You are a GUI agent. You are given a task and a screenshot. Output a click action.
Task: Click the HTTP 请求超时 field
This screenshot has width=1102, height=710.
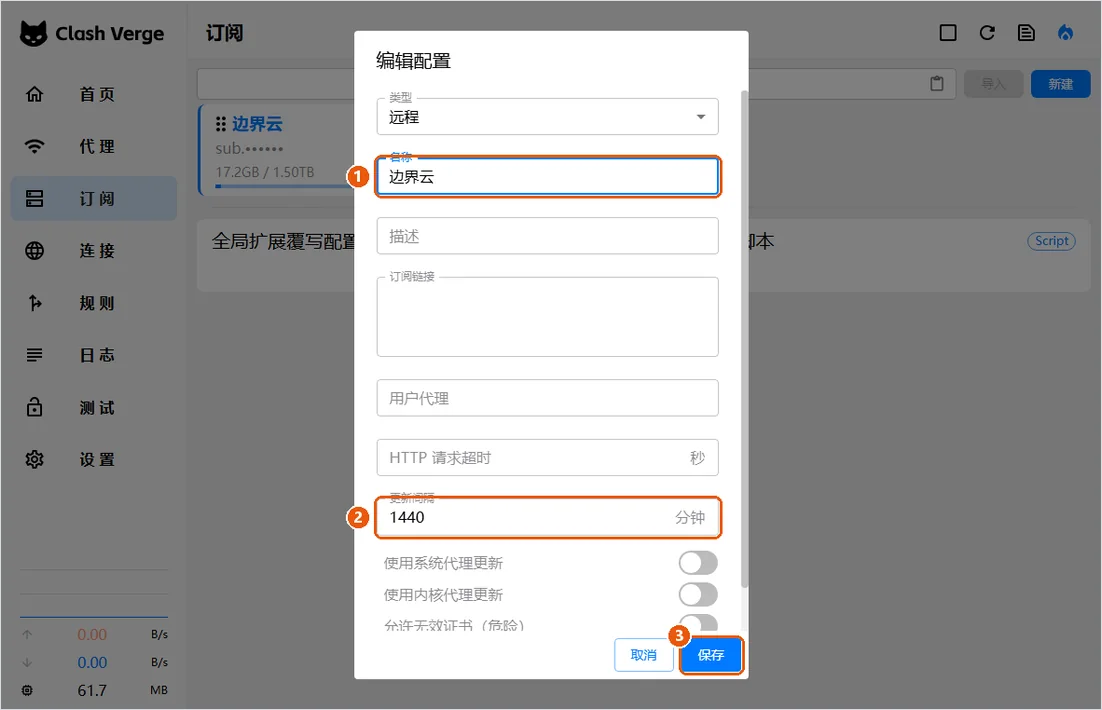coord(547,458)
